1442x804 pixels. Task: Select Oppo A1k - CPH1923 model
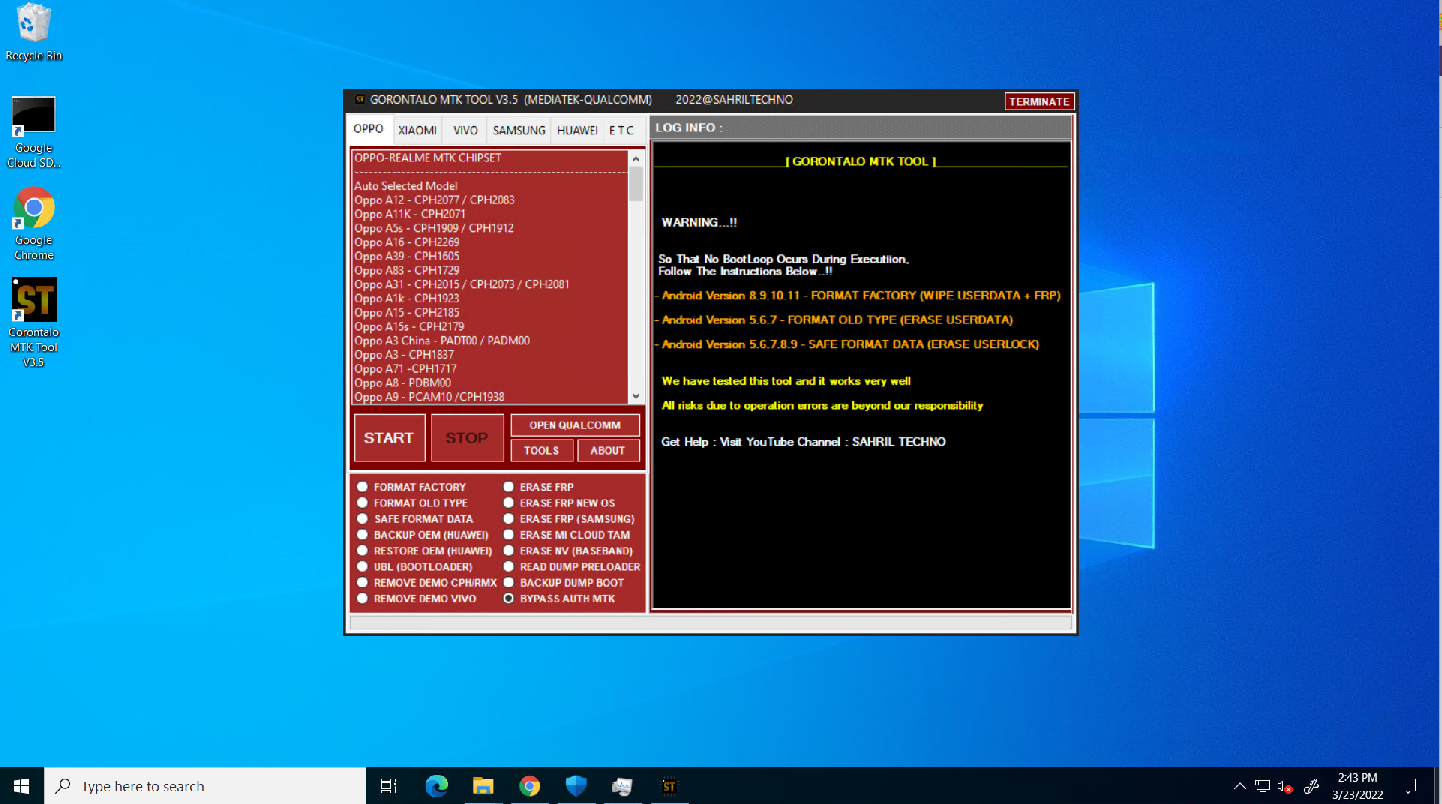coord(407,298)
